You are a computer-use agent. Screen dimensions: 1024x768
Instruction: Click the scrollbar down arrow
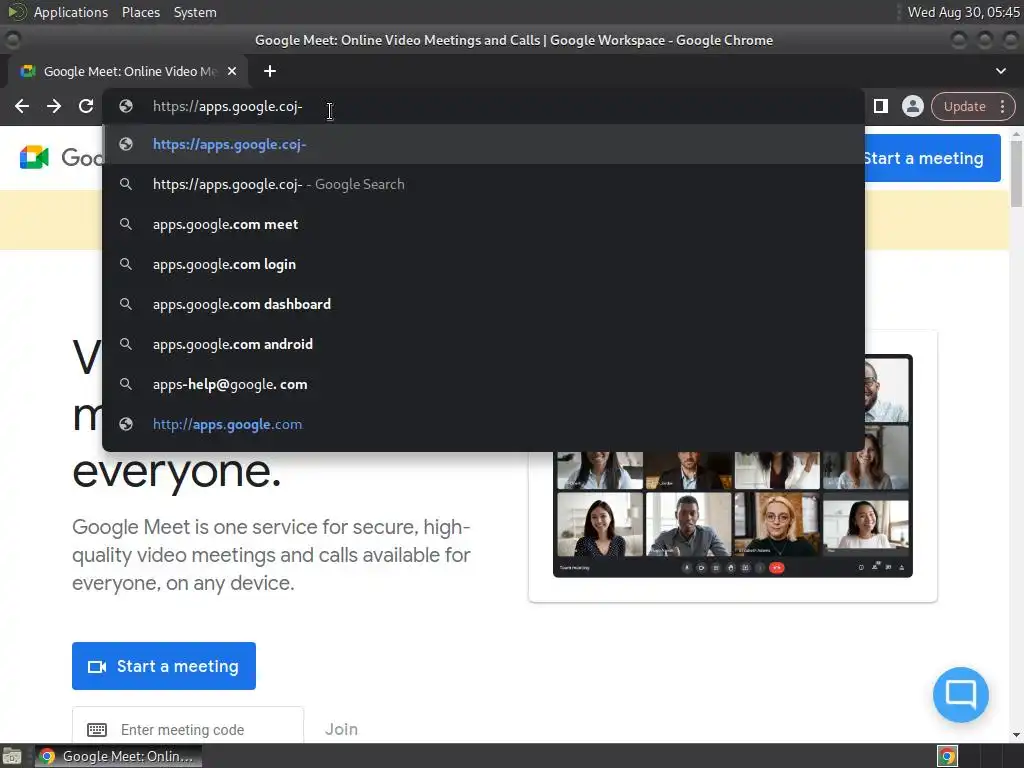coord(1016,735)
